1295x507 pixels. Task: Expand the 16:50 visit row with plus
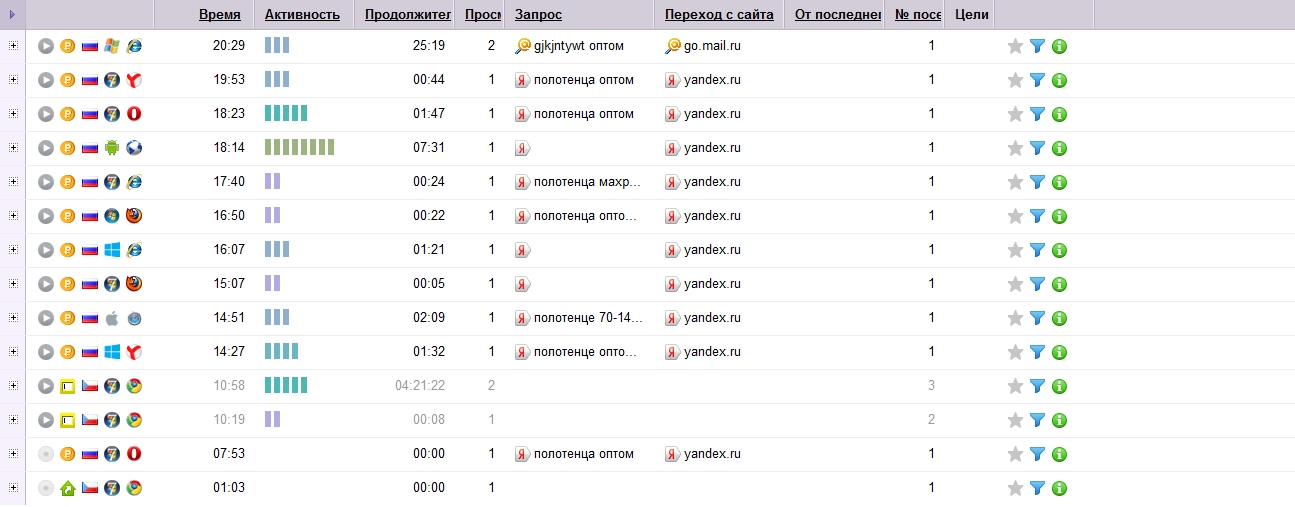[x=13, y=216]
